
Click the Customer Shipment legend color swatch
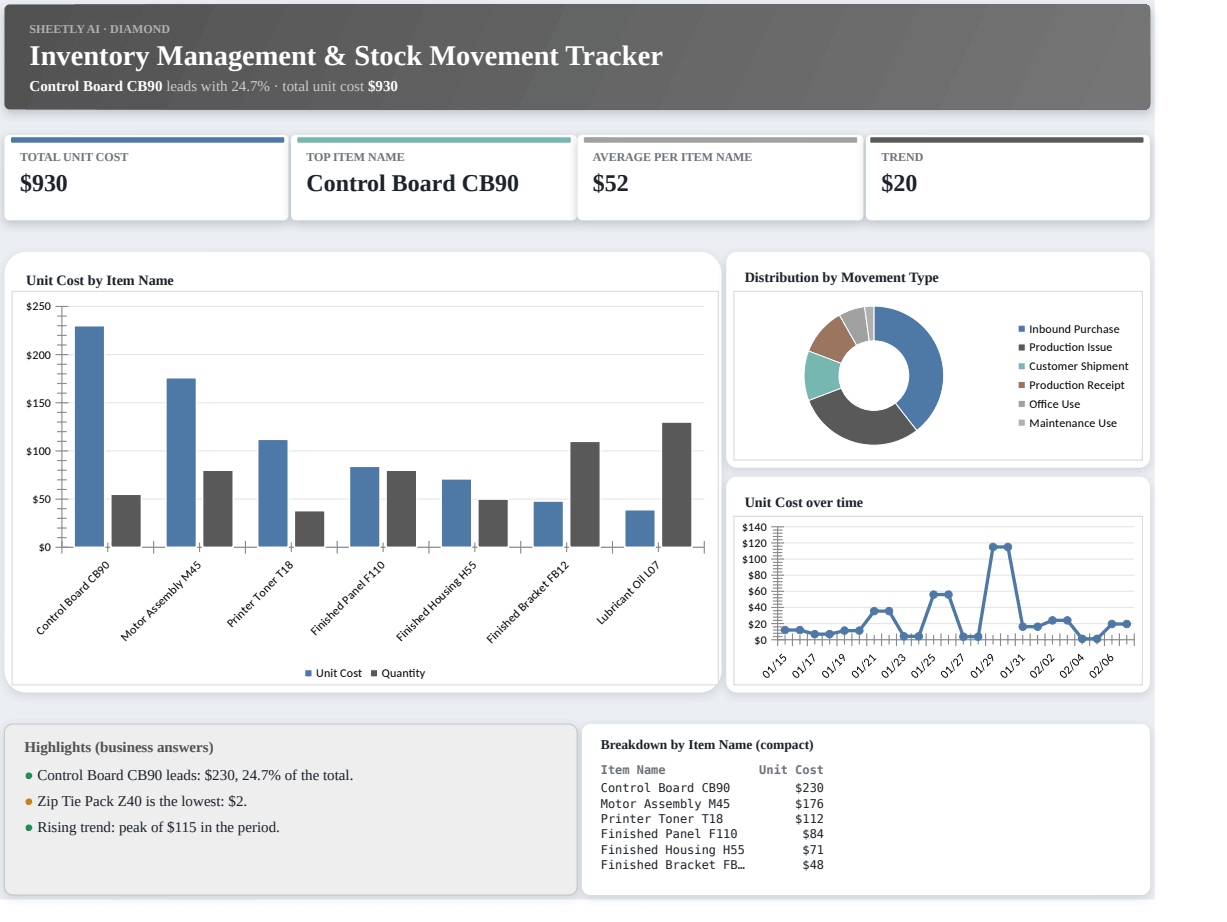tap(1022, 367)
